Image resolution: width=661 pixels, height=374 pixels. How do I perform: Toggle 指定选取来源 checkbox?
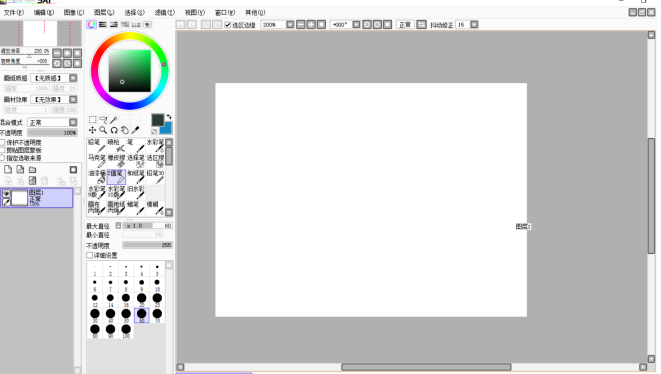2,158
